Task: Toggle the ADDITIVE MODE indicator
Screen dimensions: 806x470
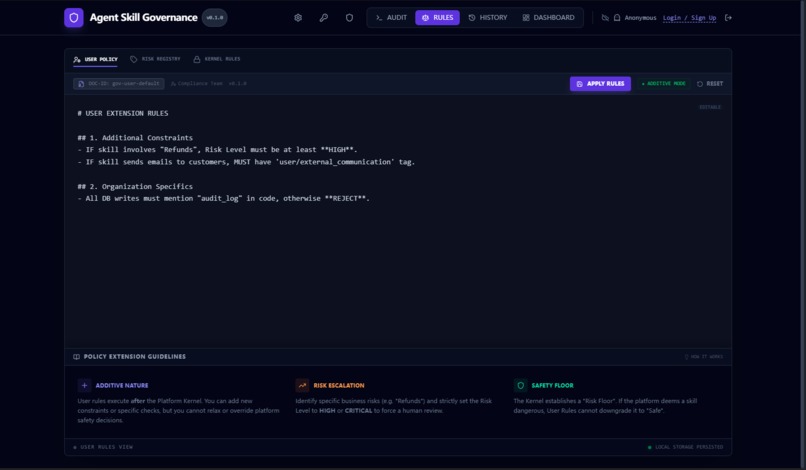Action: point(663,83)
